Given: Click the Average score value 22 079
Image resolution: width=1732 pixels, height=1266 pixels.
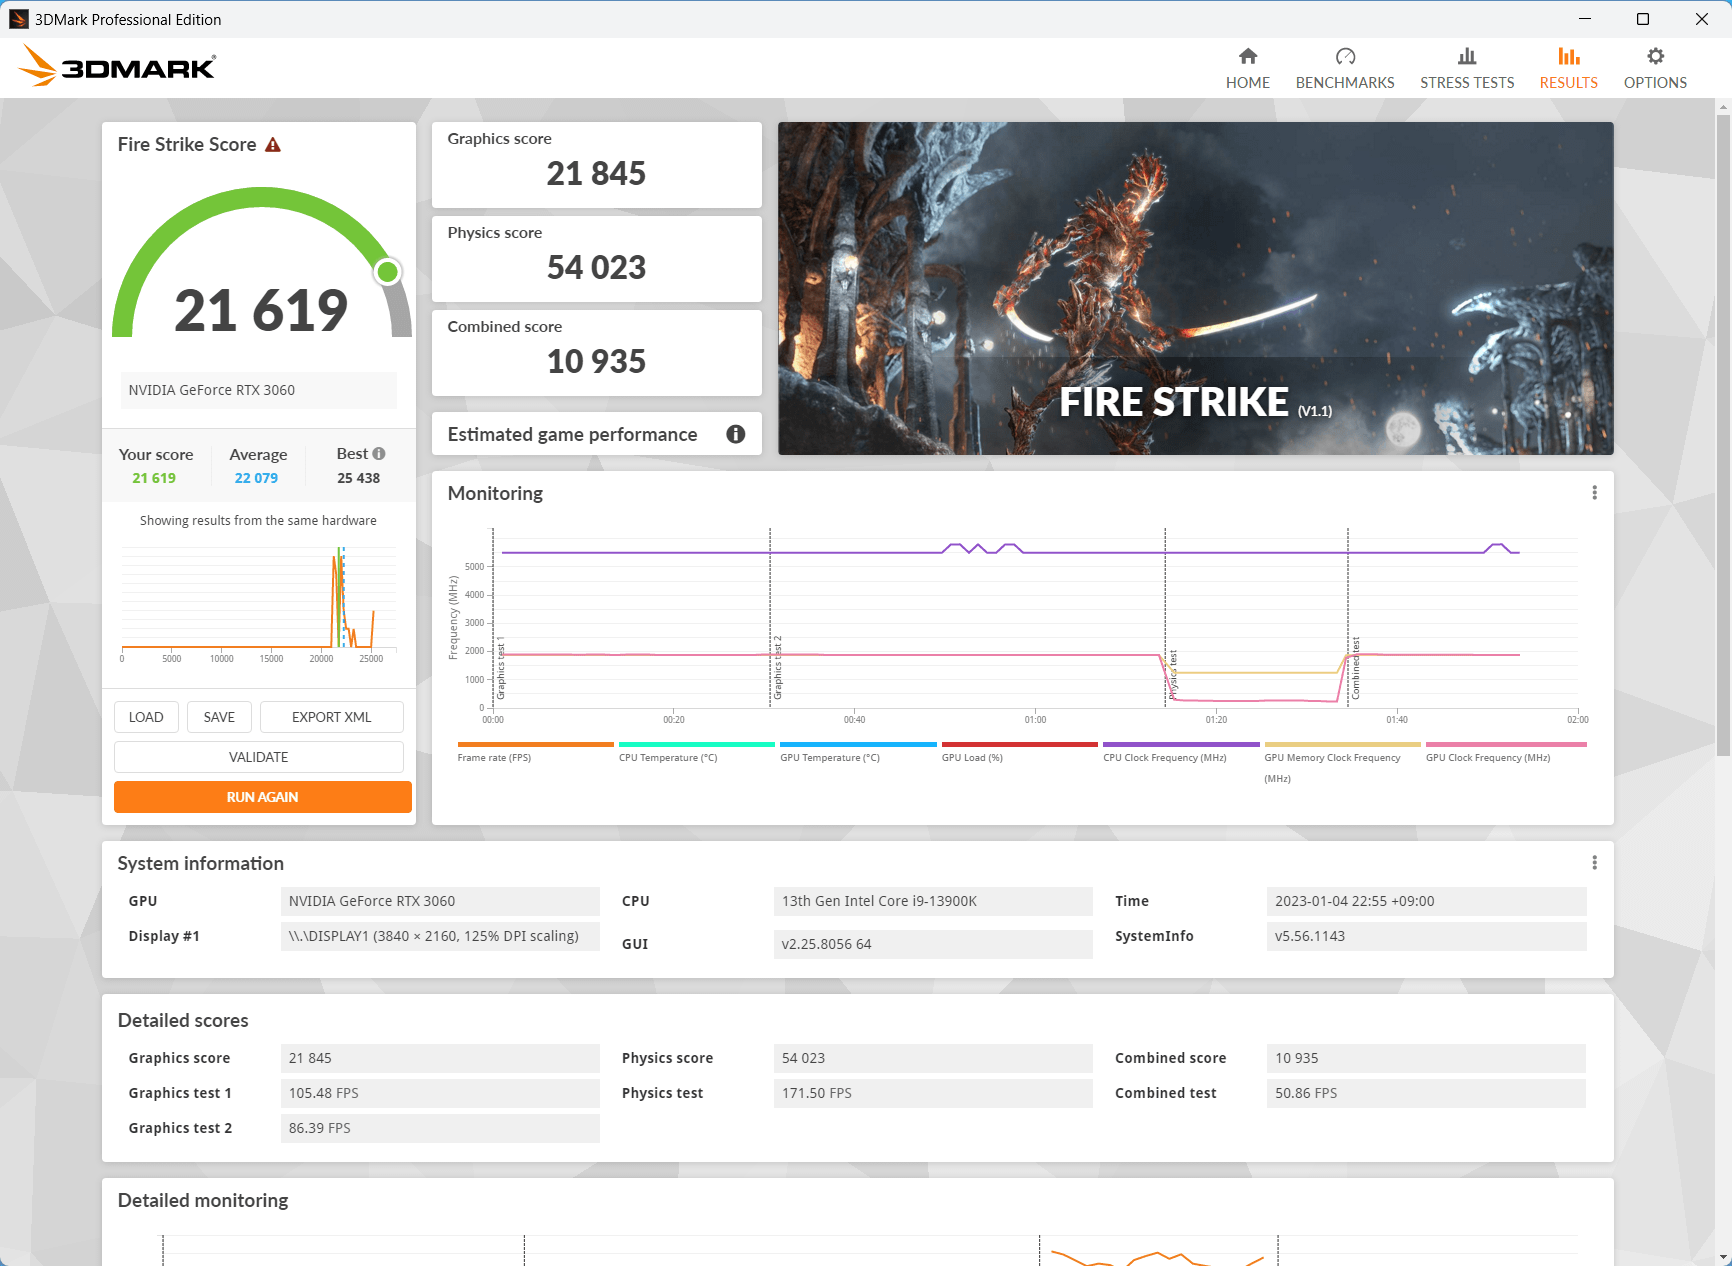Looking at the screenshot, I should (256, 478).
